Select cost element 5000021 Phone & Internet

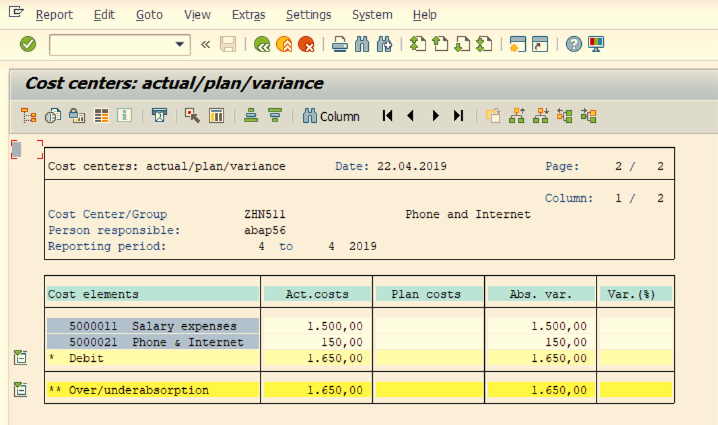coord(152,342)
